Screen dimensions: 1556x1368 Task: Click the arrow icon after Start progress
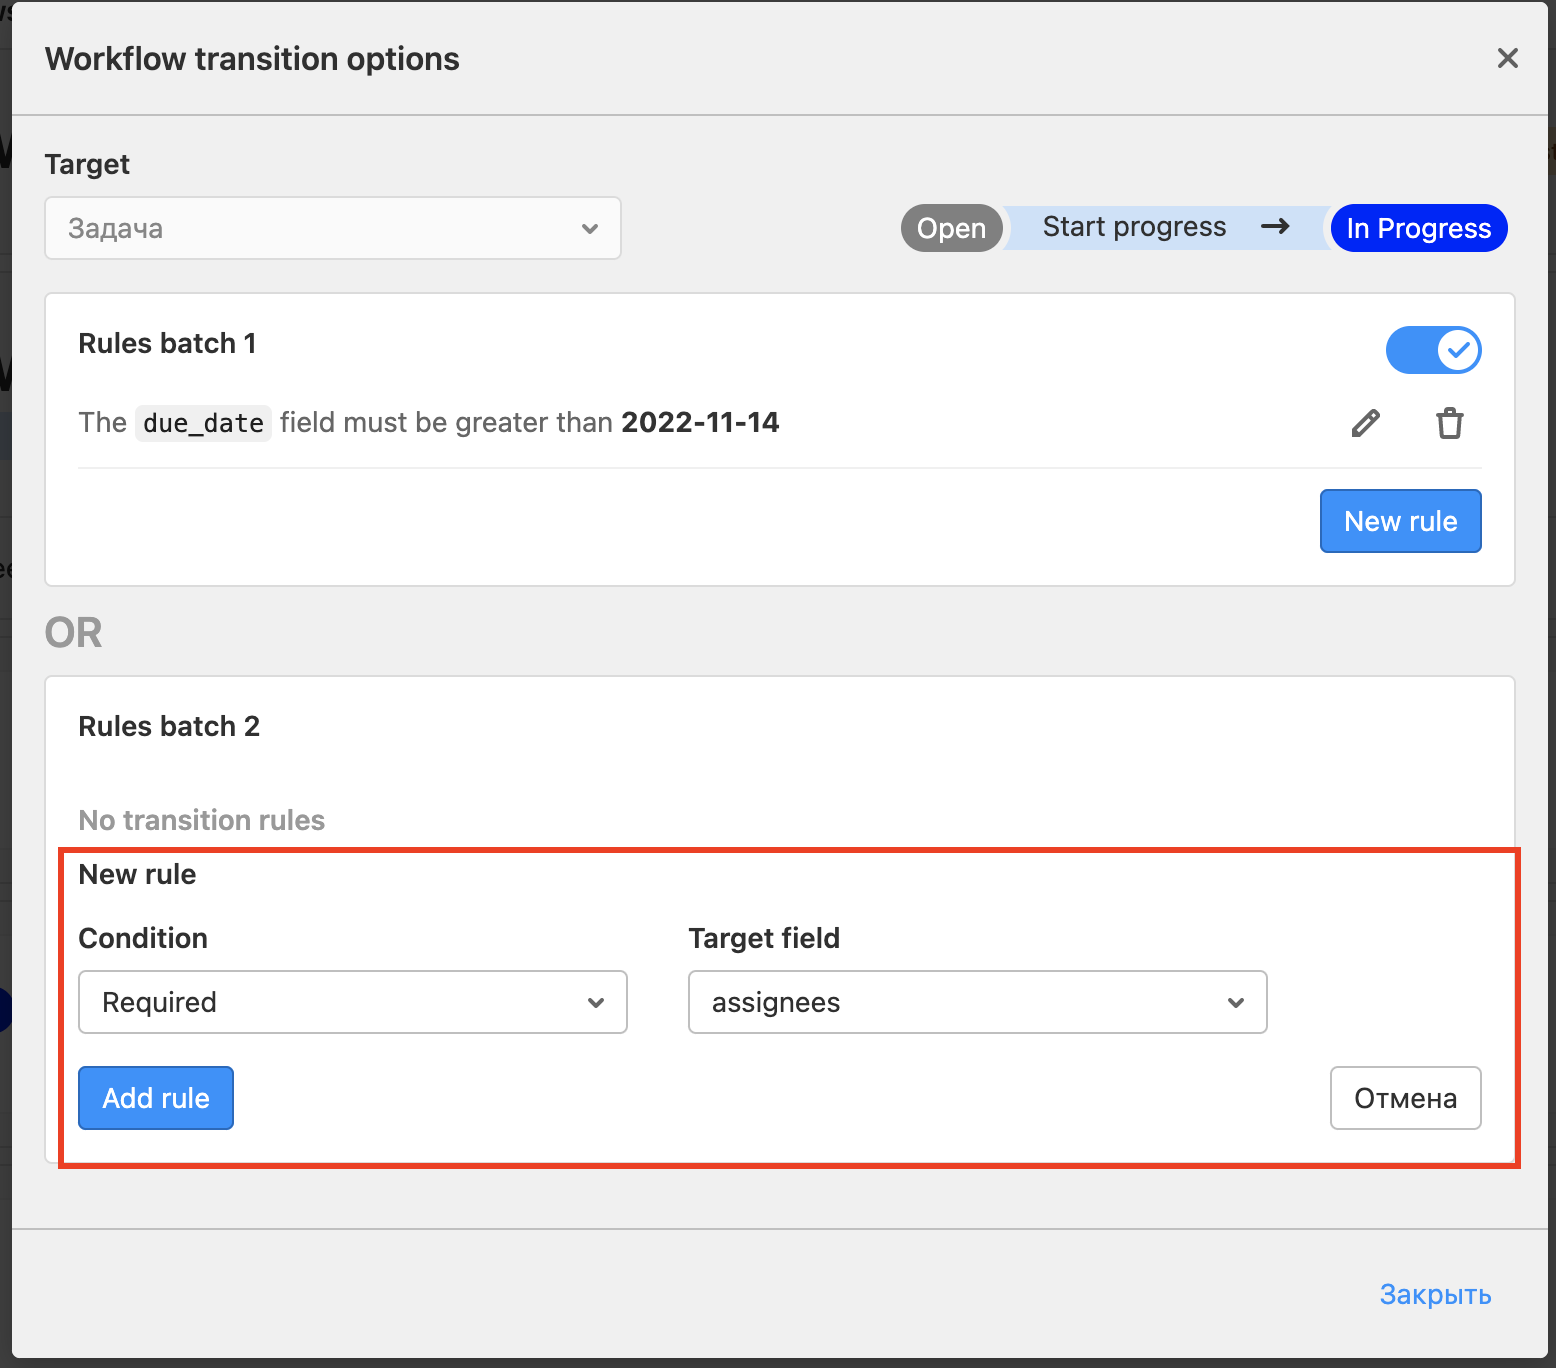[x=1274, y=227]
